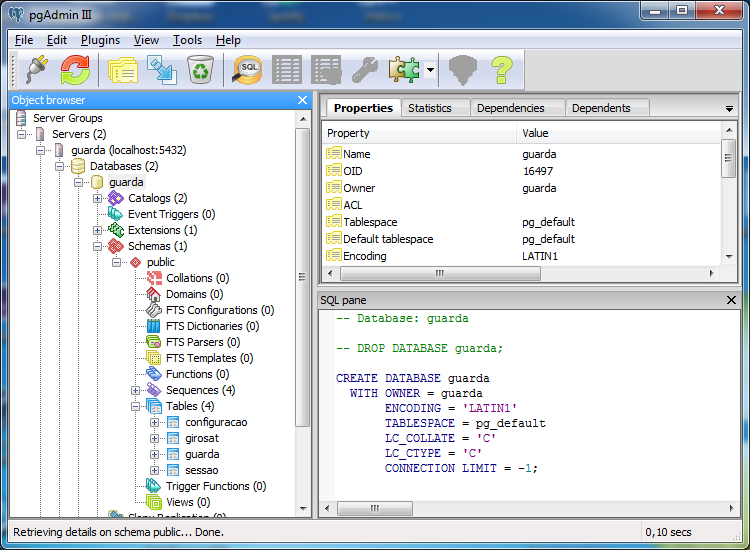This screenshot has width=750, height=550.
Task: Click the Schemas (1) red diamond icon
Action: pyautogui.click(x=116, y=246)
